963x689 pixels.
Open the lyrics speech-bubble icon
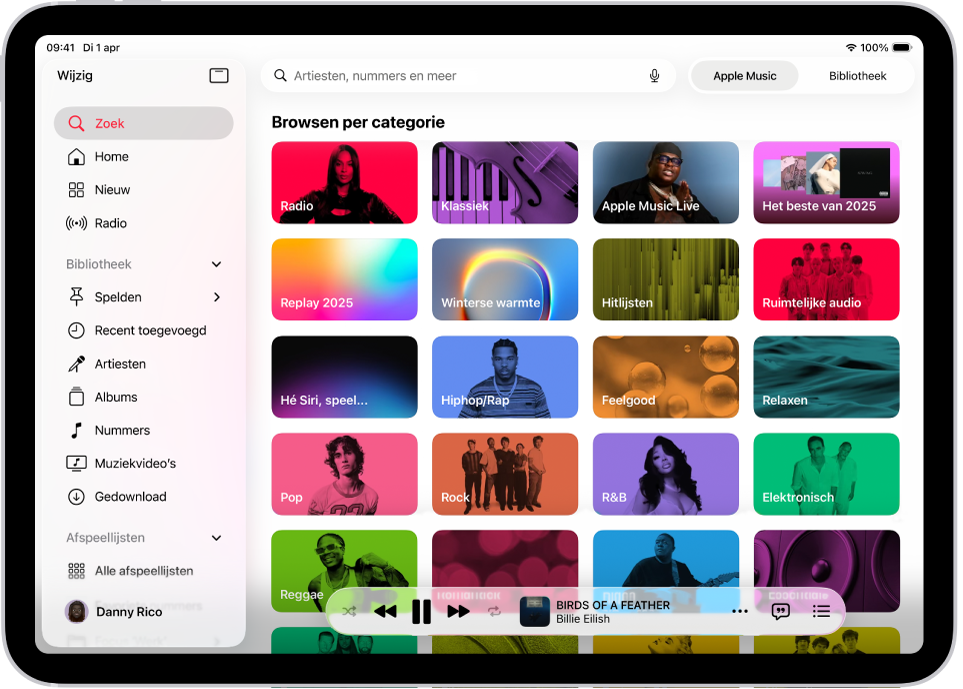(x=781, y=612)
